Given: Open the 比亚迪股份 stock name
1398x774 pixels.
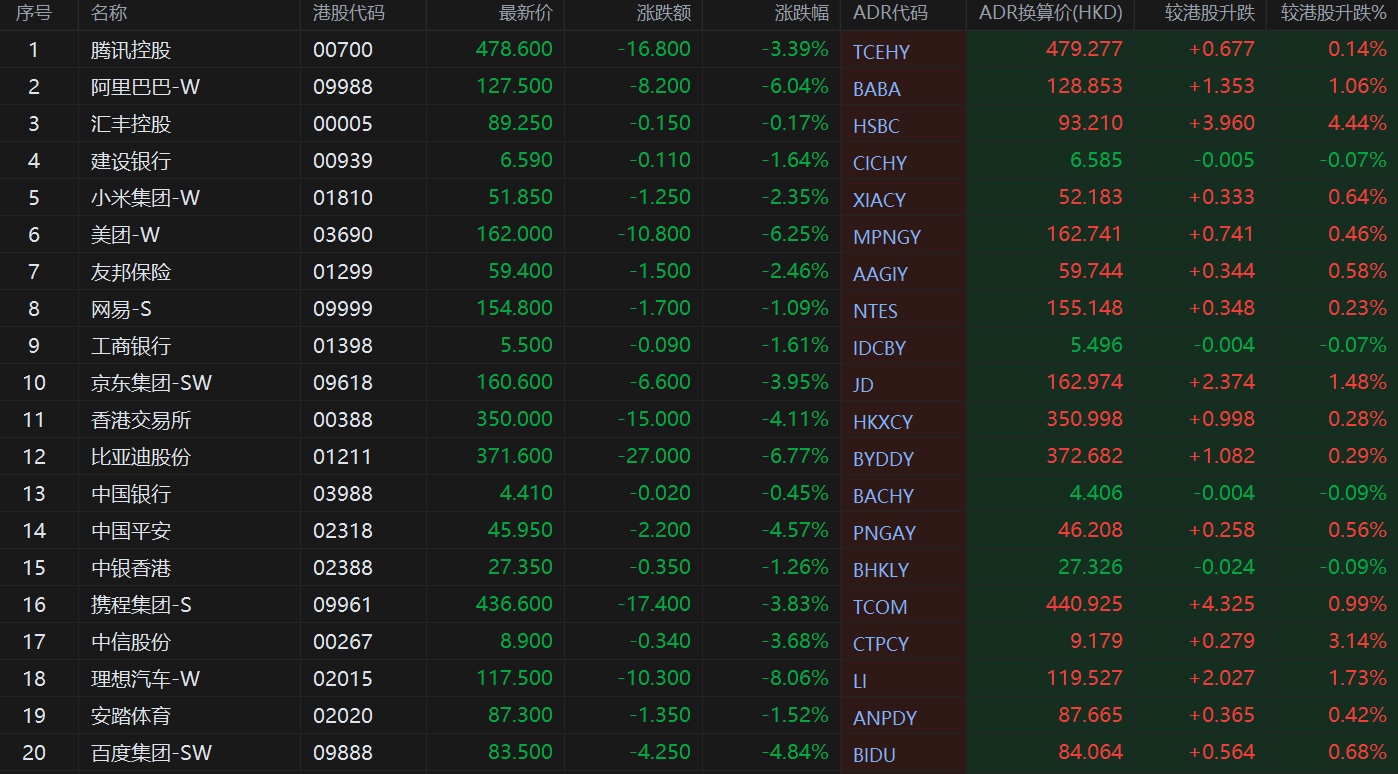Looking at the screenshot, I should coord(141,457).
